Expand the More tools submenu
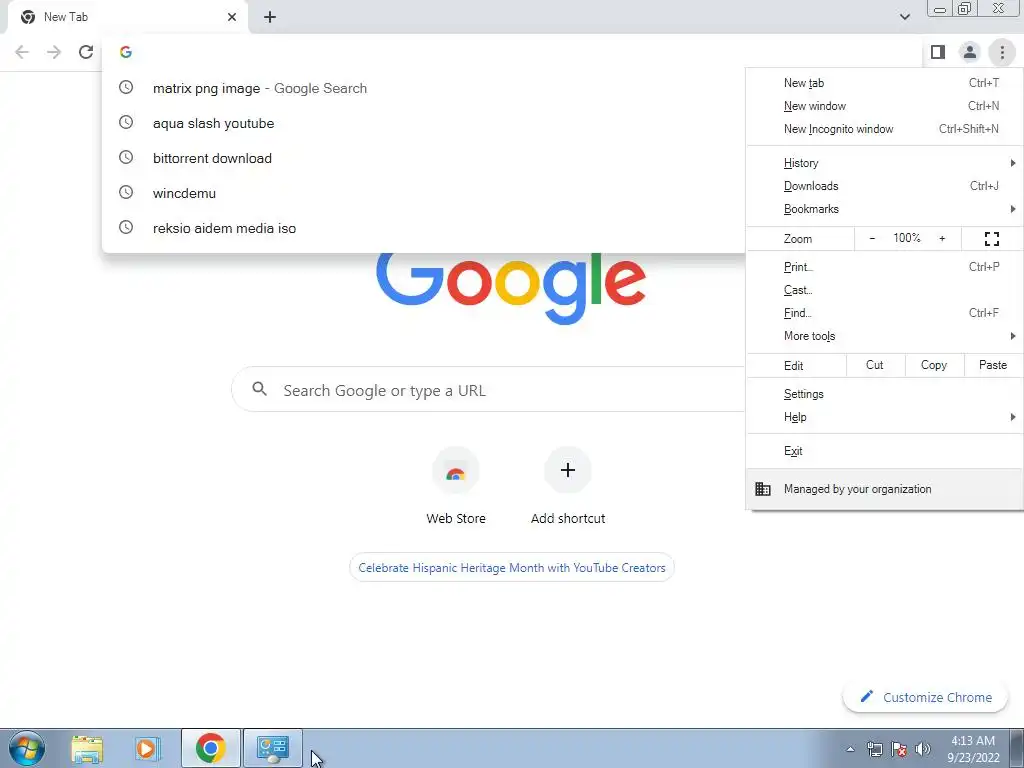1024x768 pixels. click(885, 336)
